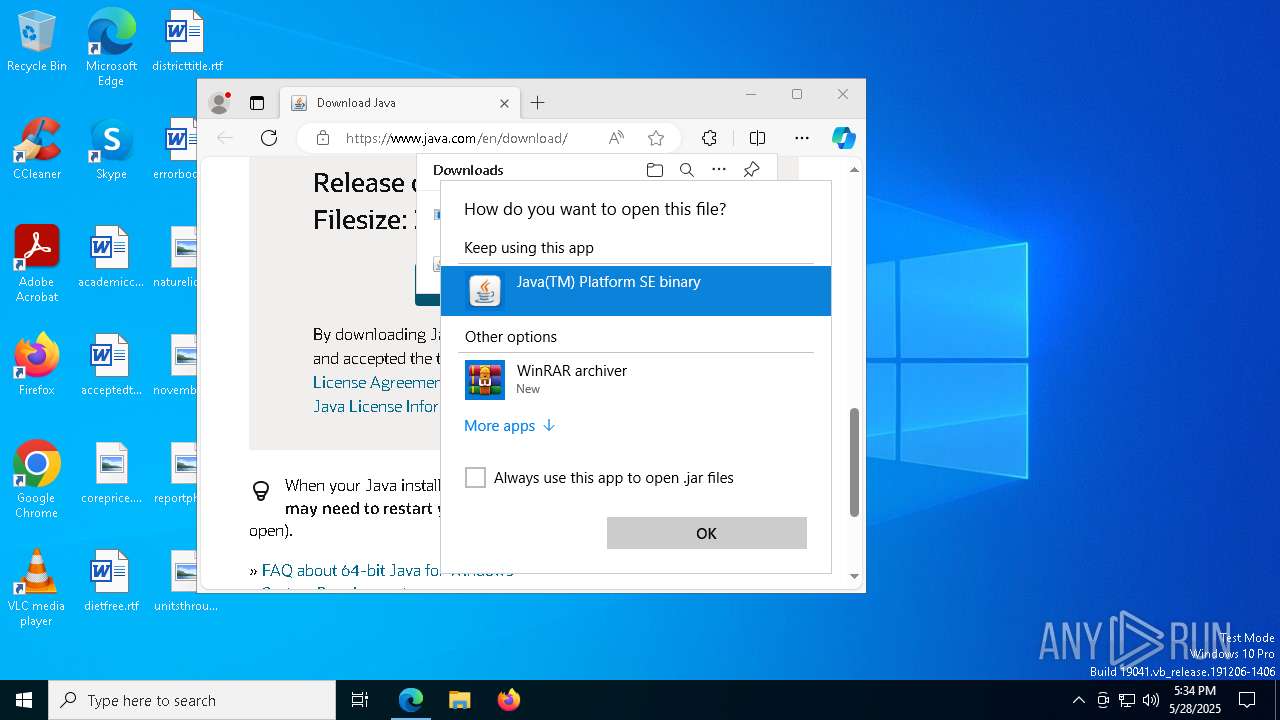Viewport: 1280px width, 720px height.
Task: Open the taskbar clock showing 5:34 PM
Action: [1195, 700]
